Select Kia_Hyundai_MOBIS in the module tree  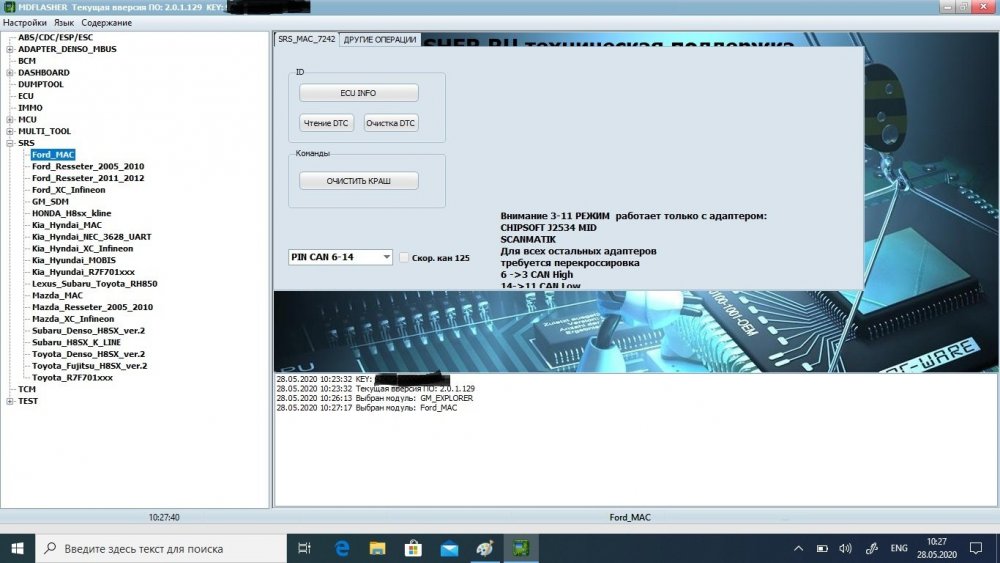point(73,260)
